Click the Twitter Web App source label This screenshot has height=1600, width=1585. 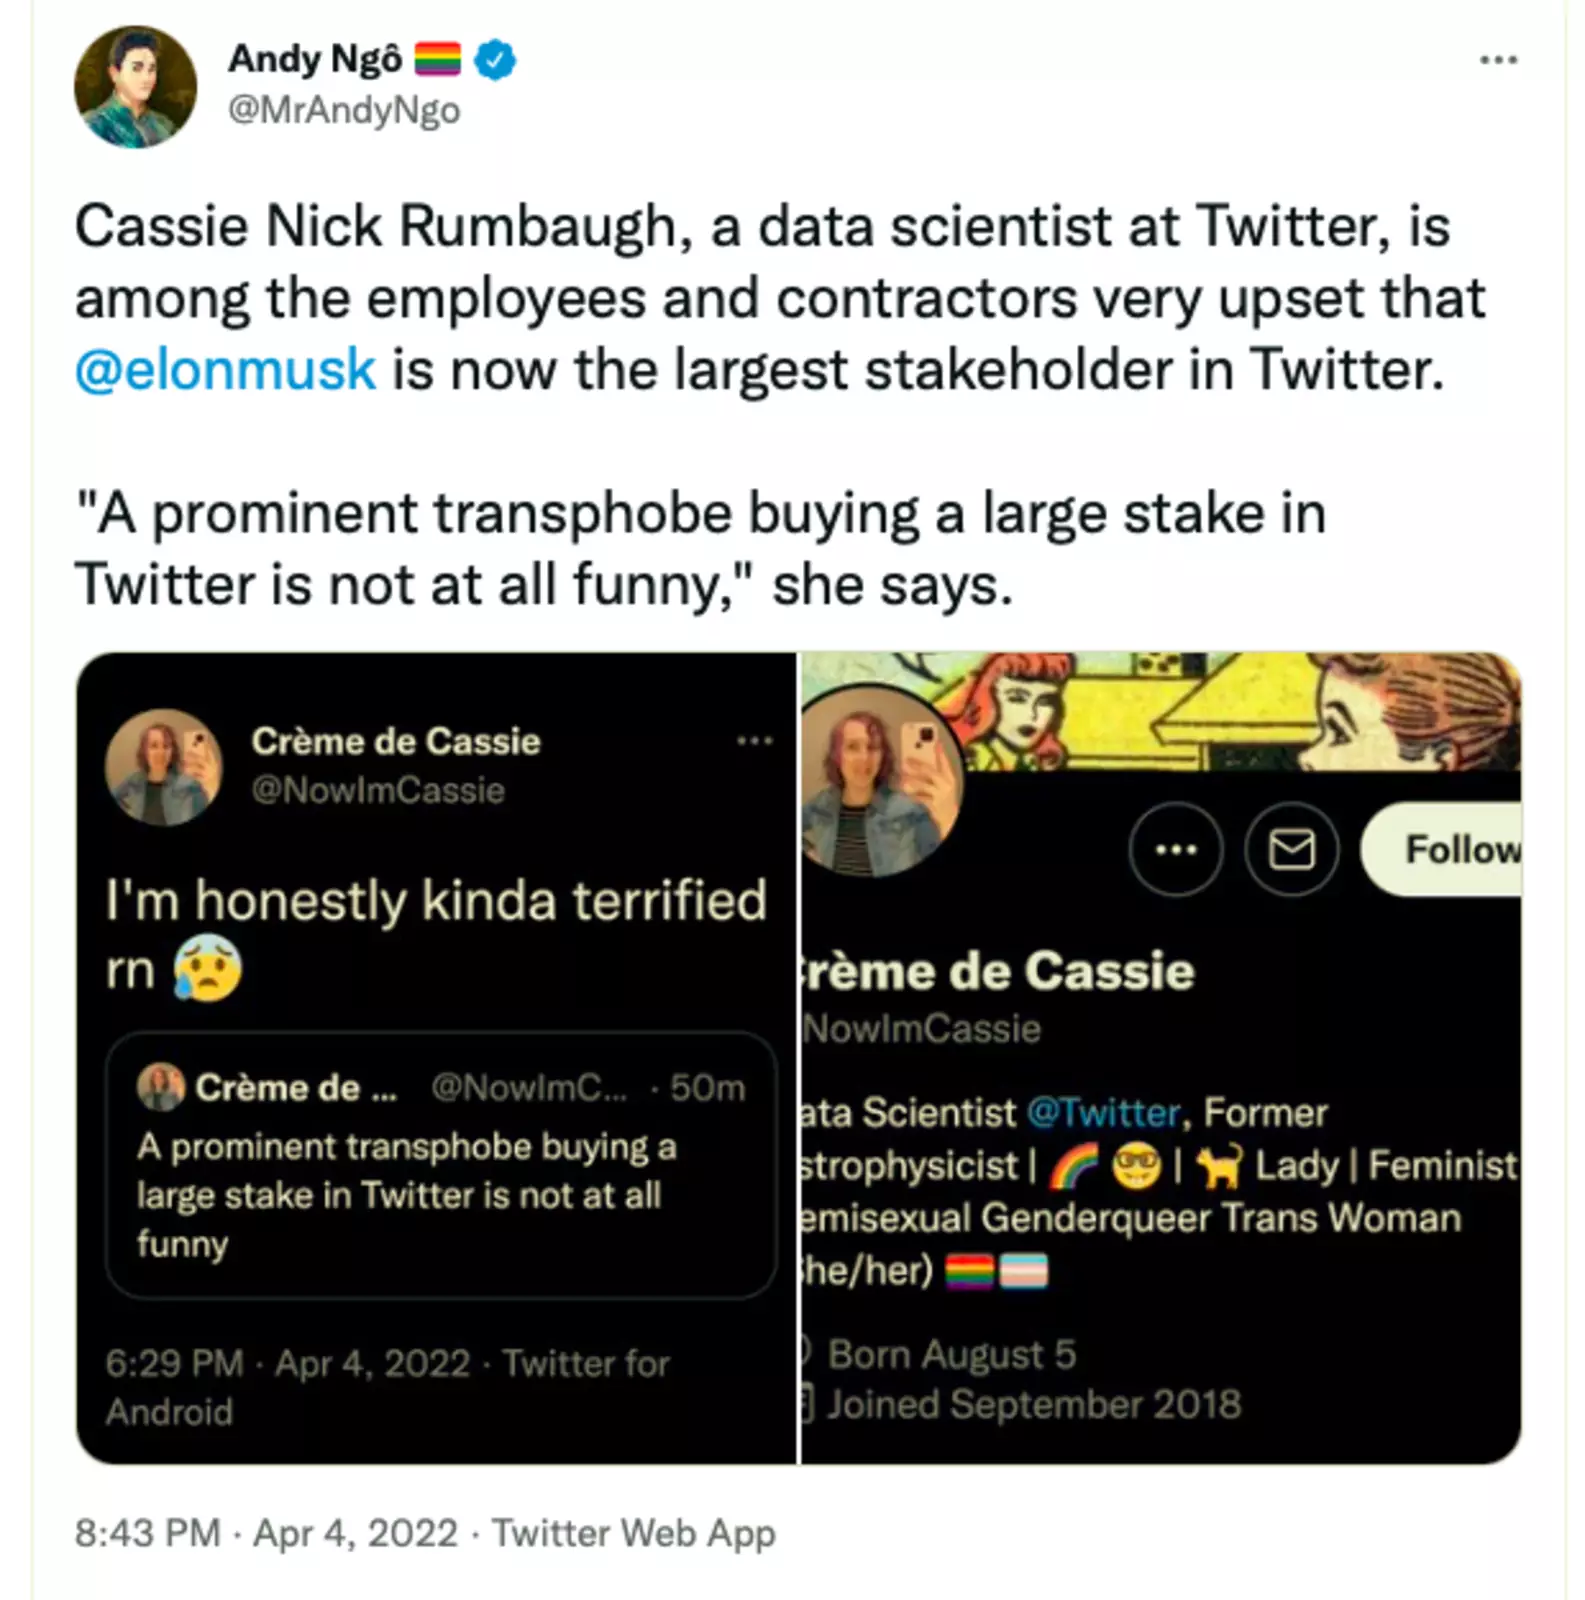coord(633,1533)
